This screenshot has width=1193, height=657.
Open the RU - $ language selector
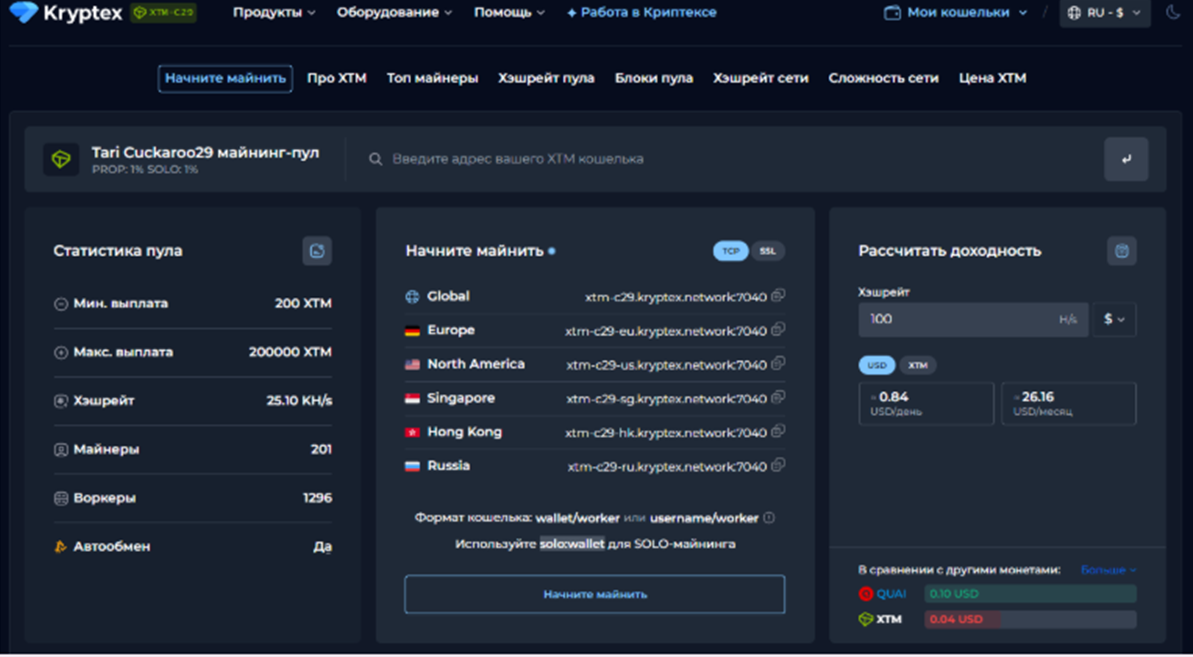(x=1104, y=13)
